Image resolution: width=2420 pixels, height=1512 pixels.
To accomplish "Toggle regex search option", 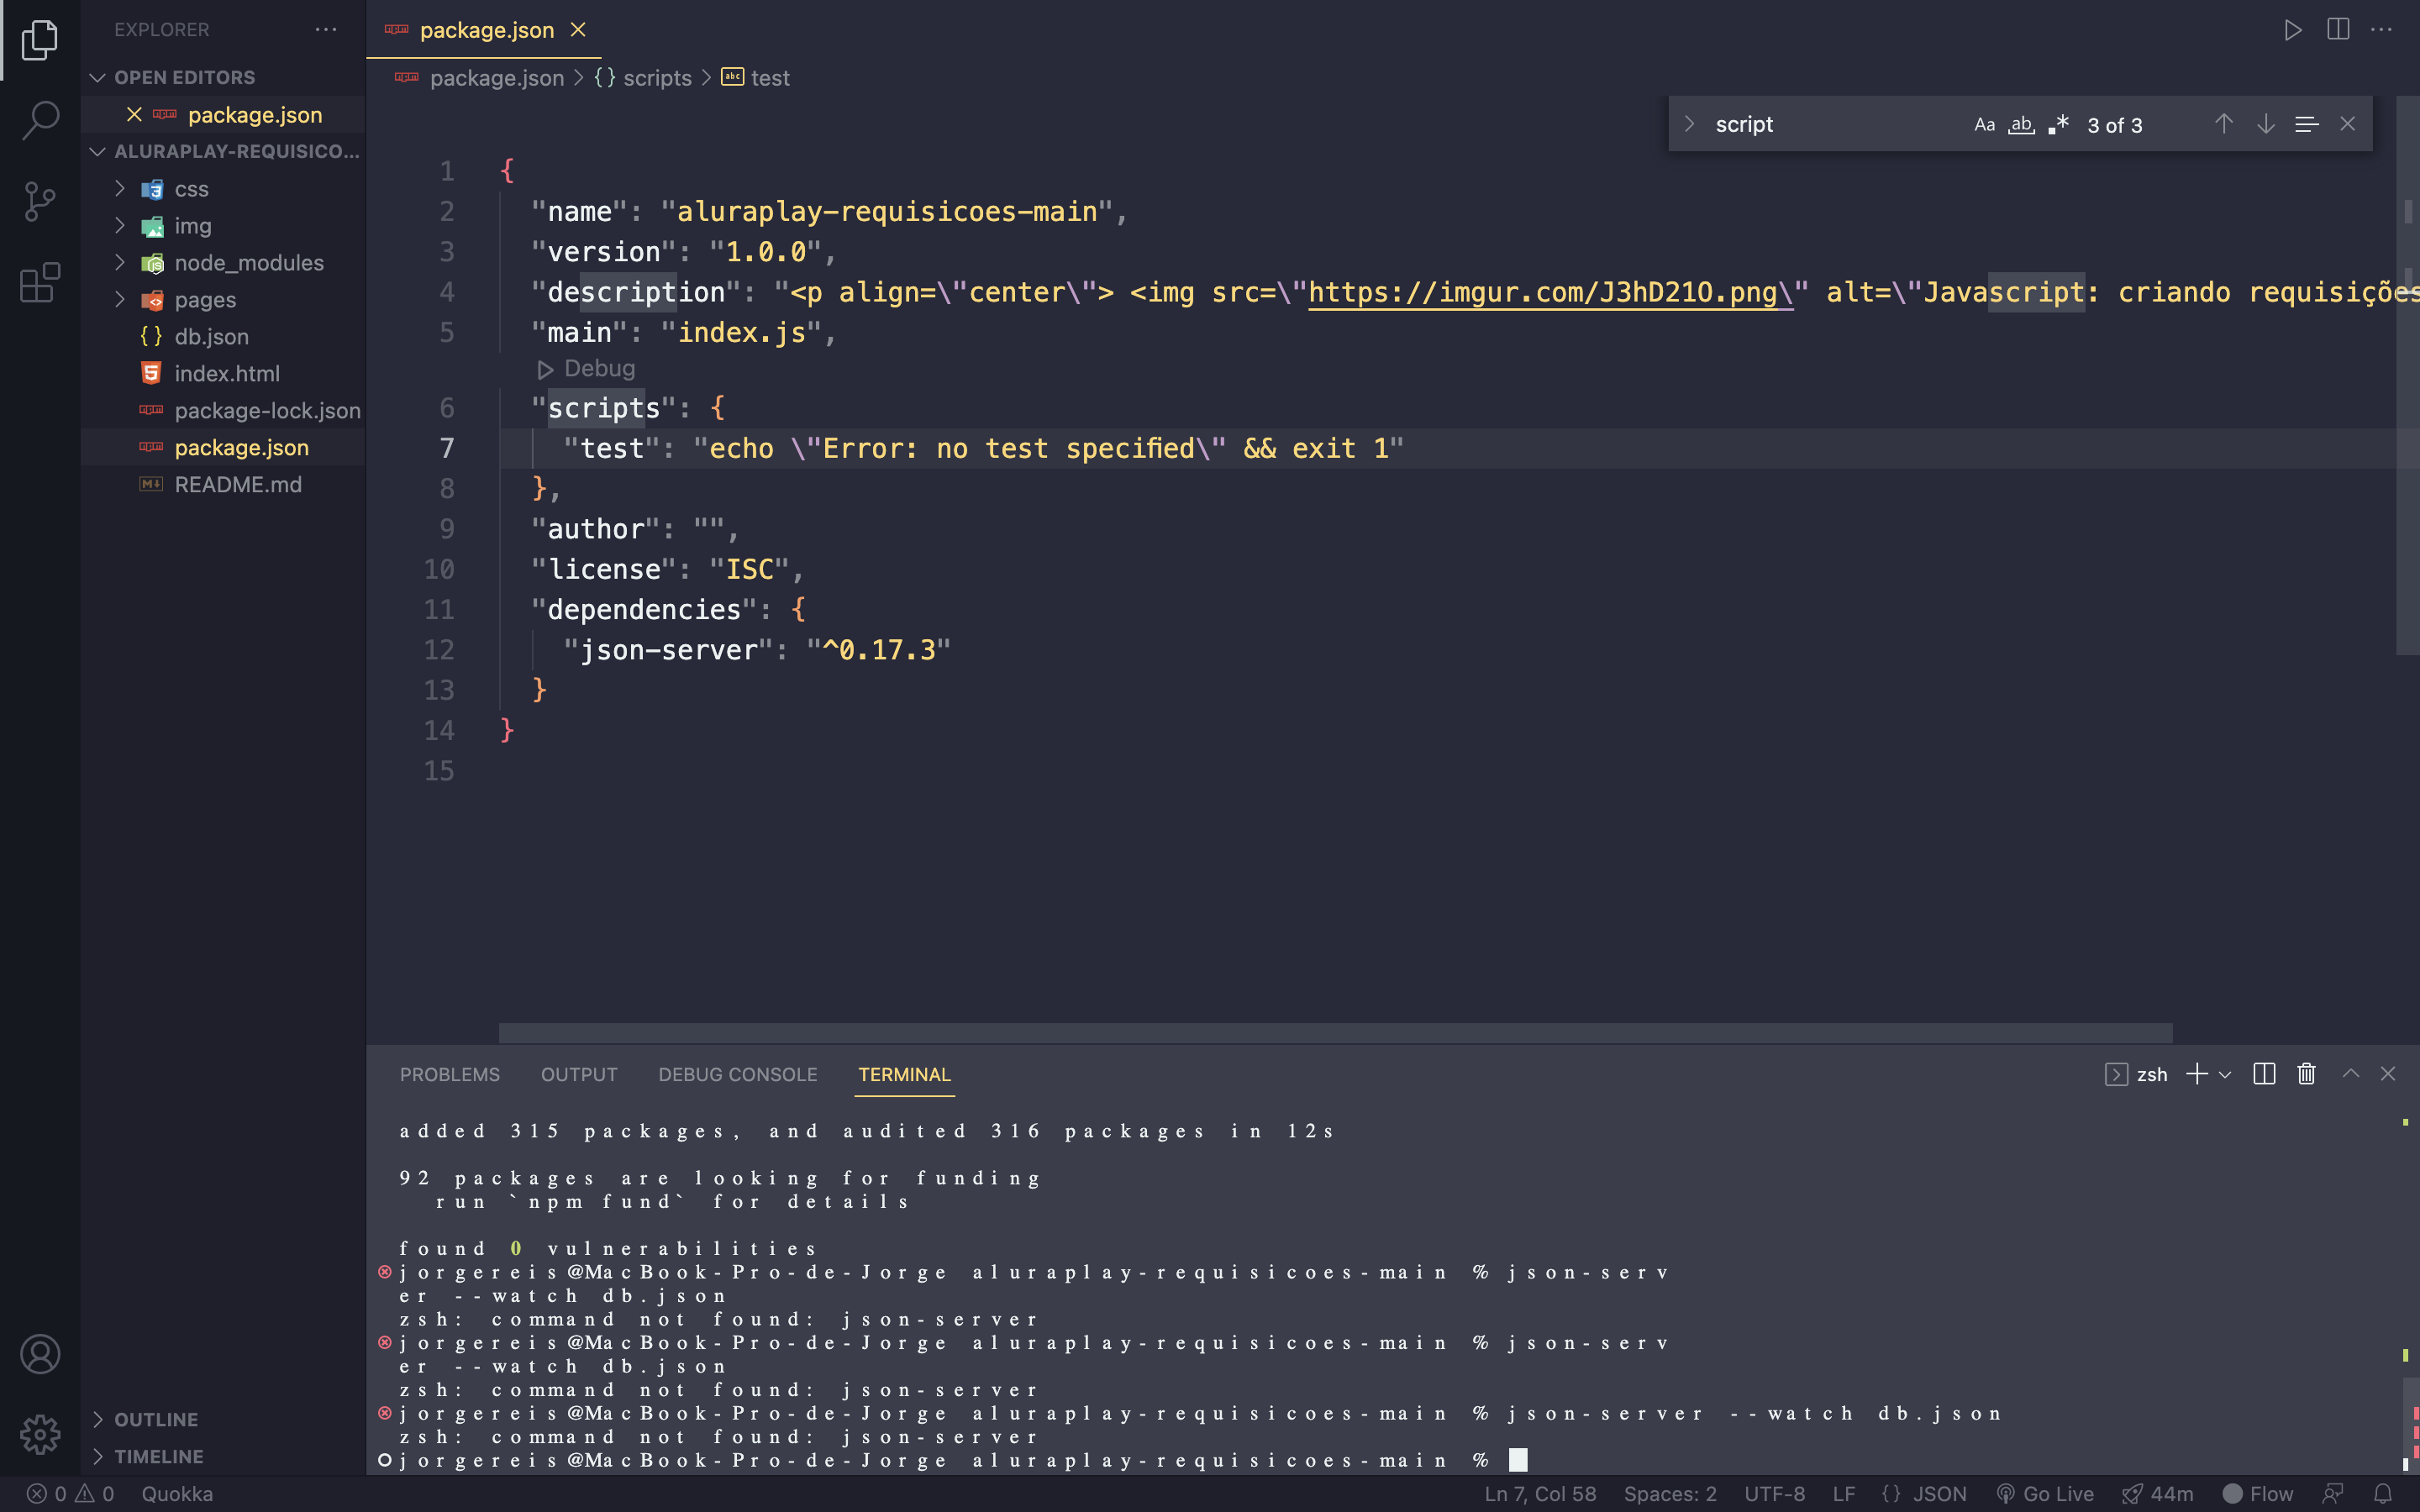I will pyautogui.click(x=2058, y=123).
